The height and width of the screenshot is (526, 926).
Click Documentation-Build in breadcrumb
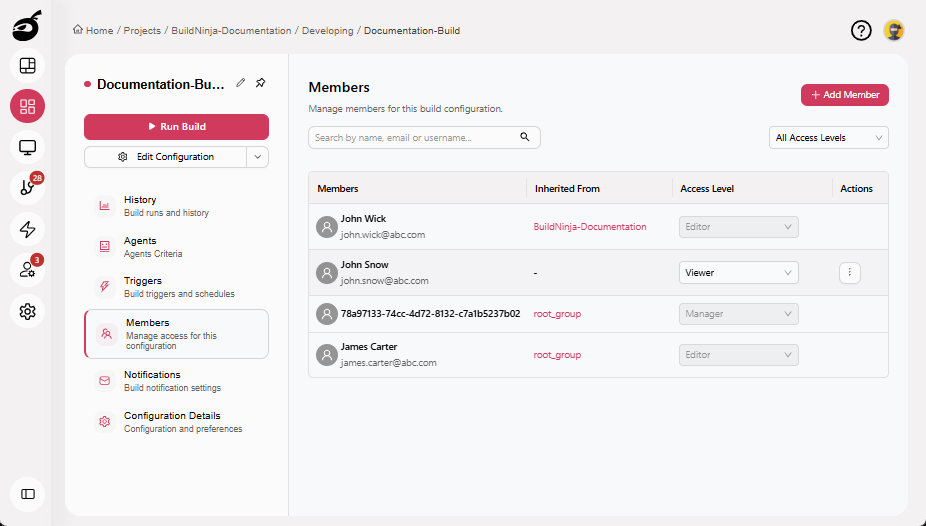pyautogui.click(x=412, y=31)
